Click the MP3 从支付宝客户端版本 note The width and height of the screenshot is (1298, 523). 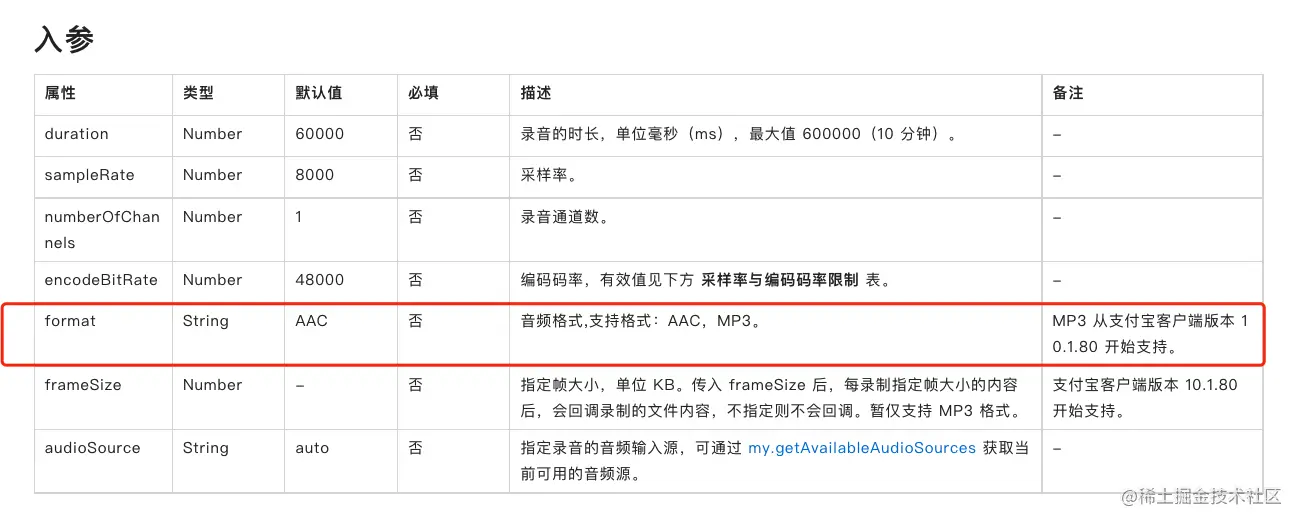click(x=1151, y=334)
